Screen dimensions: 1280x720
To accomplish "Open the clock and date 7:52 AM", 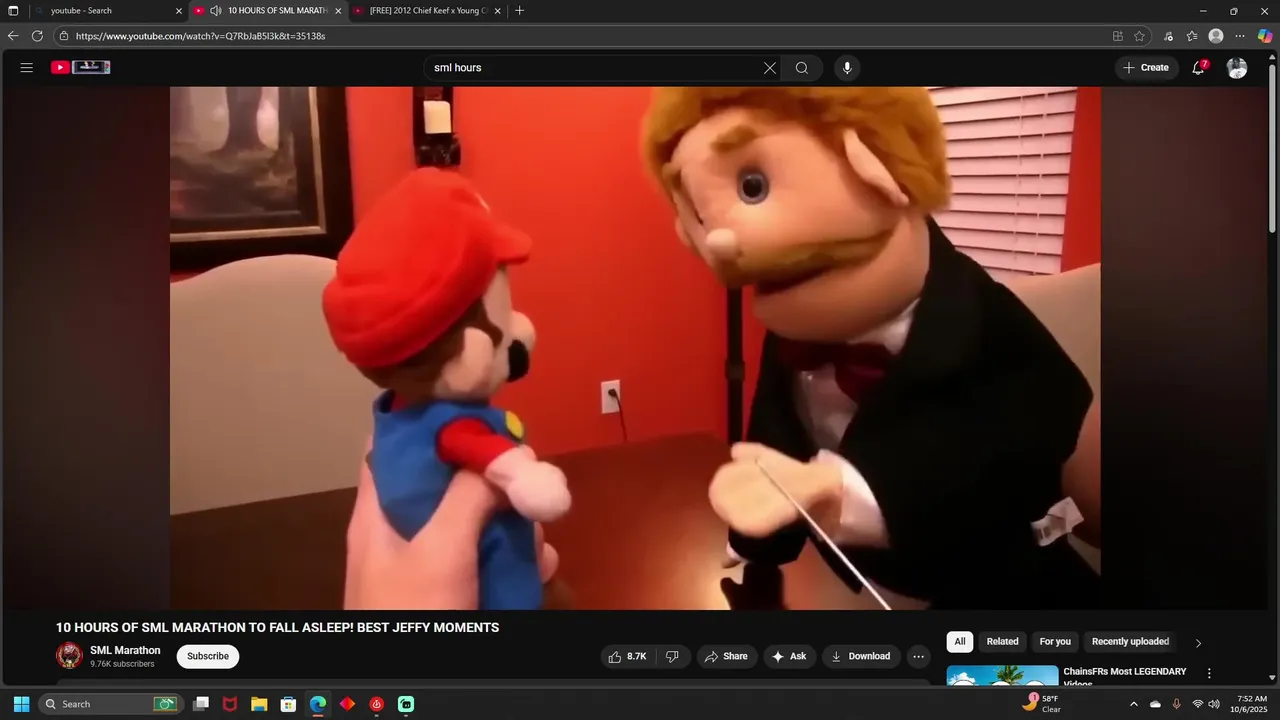I will (1251, 704).
